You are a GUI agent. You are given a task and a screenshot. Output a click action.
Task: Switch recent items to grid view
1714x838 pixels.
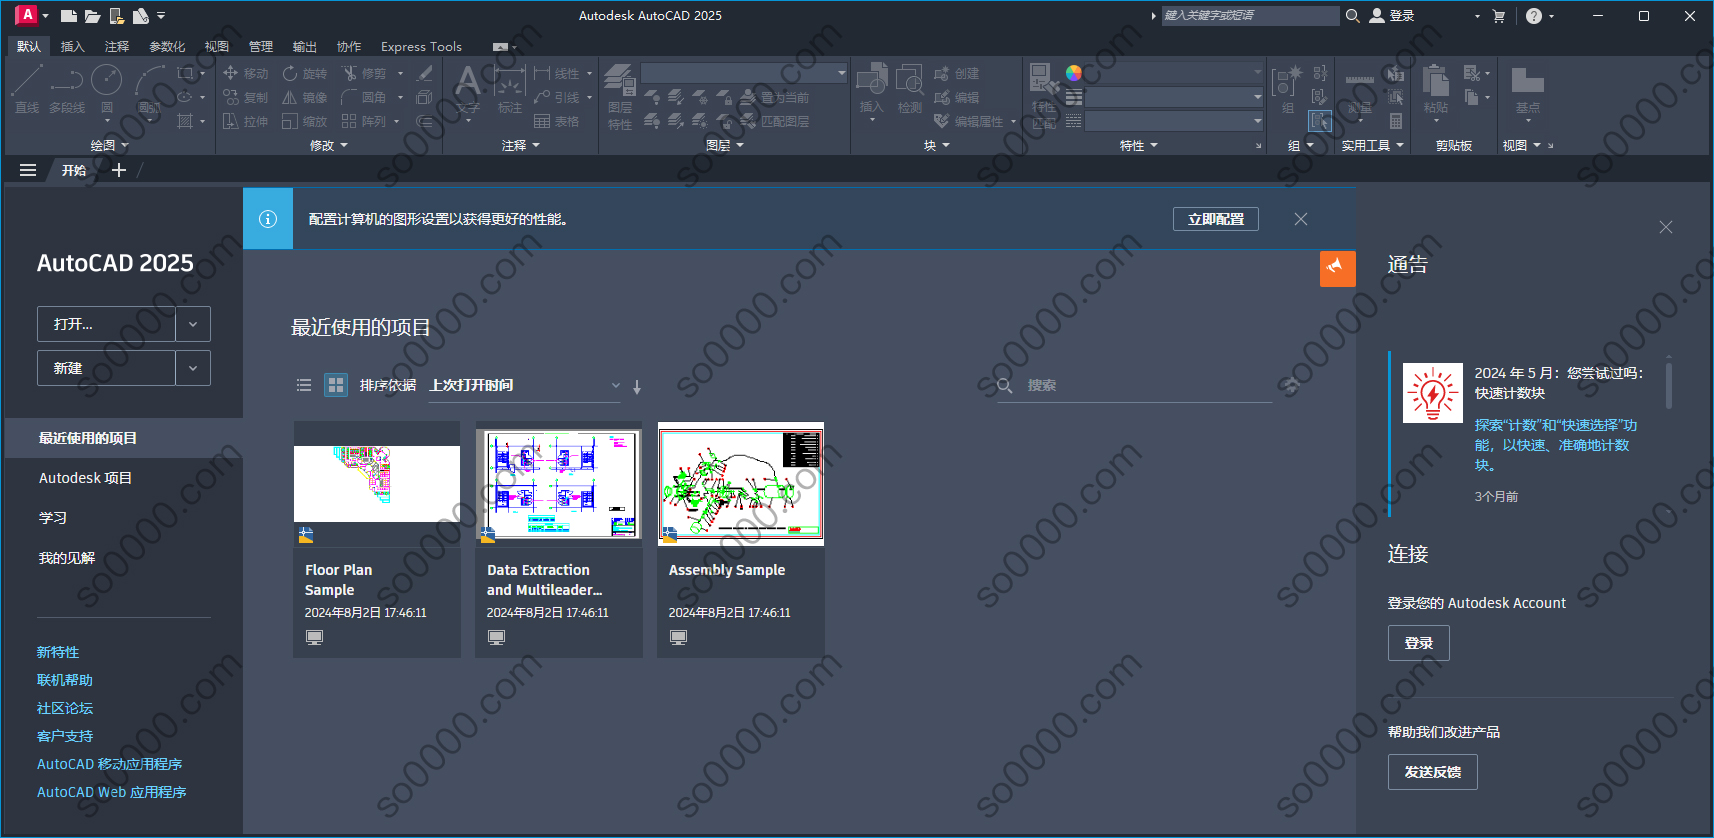(336, 385)
